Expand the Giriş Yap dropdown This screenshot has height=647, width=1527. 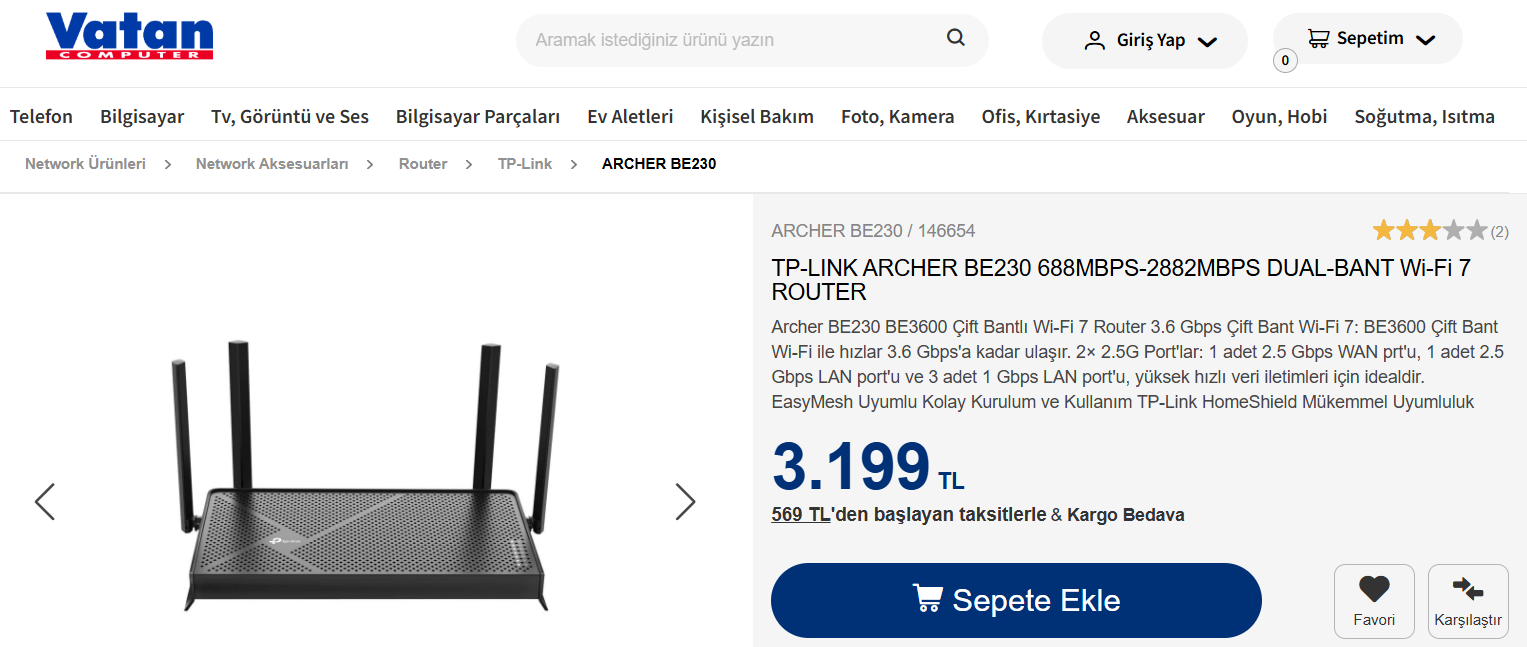1207,42
